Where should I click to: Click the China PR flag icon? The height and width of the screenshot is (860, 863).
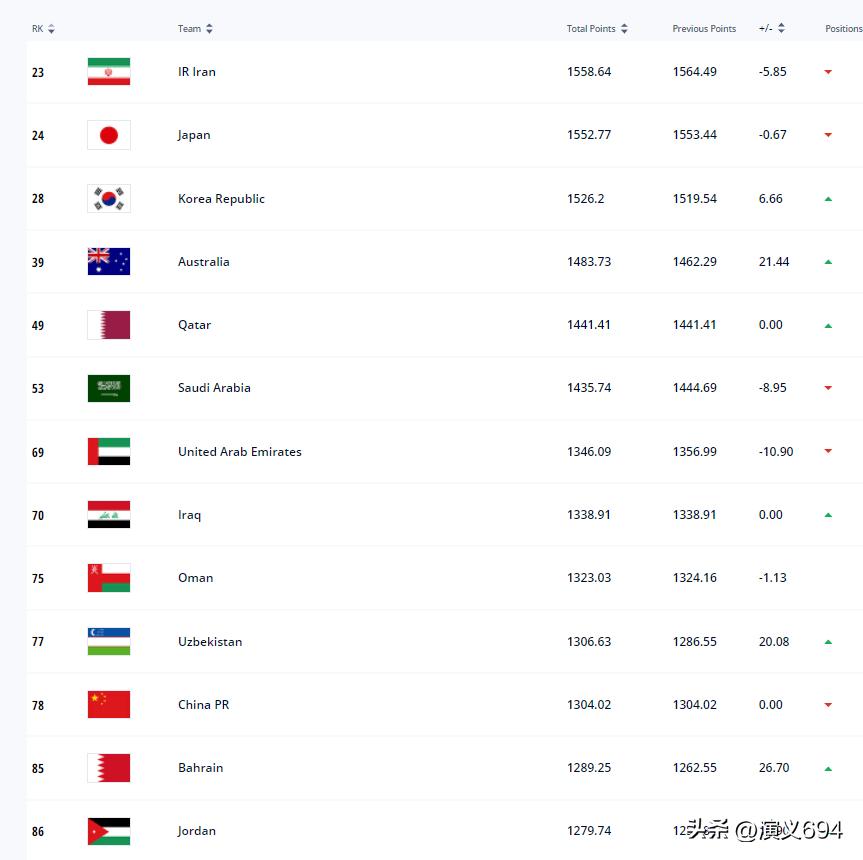(108, 704)
